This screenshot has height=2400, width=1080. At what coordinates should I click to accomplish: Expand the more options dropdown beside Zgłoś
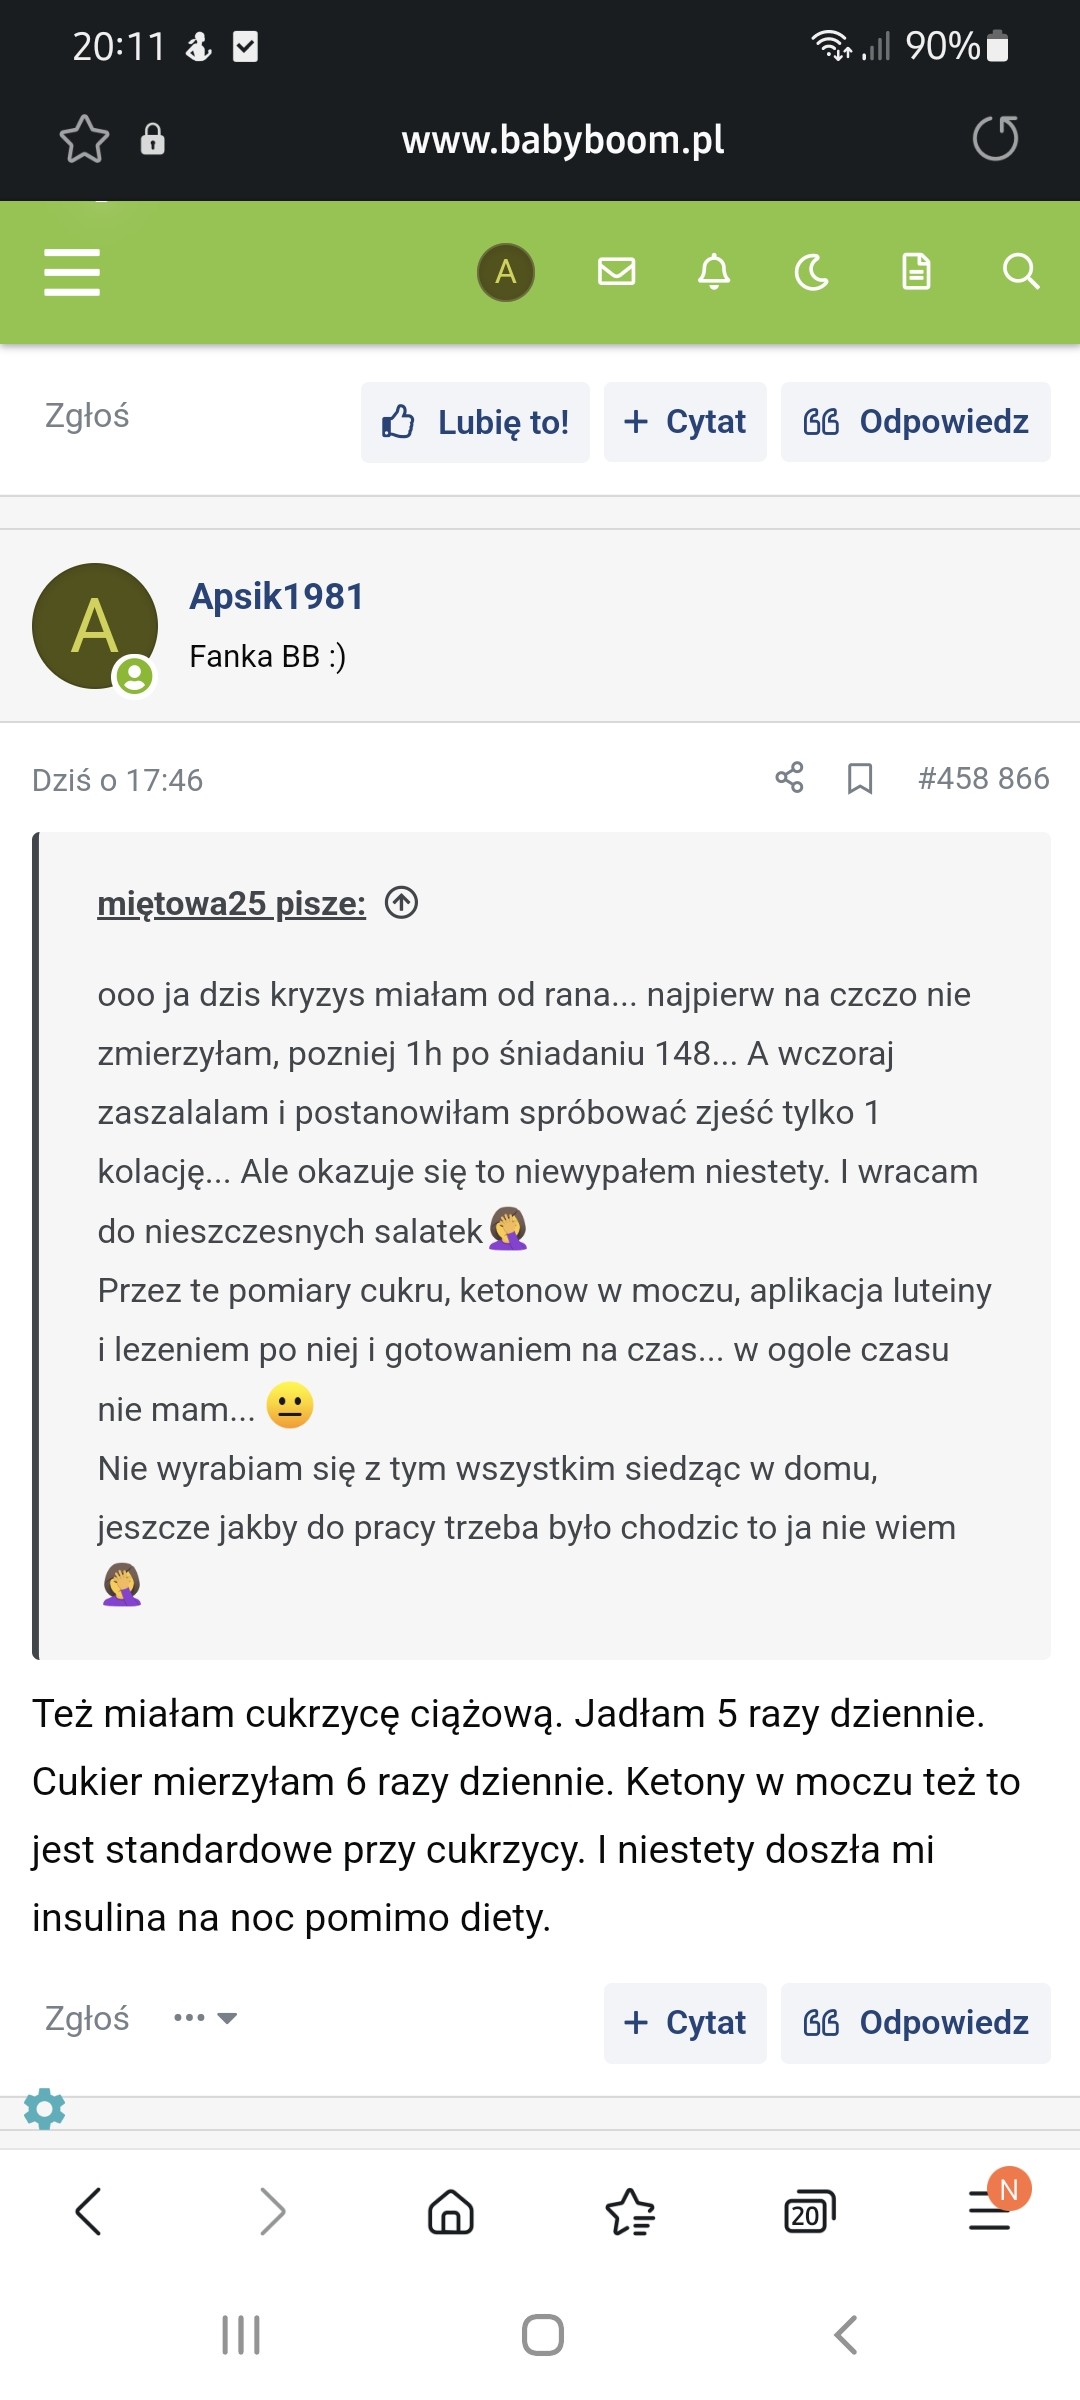click(205, 2018)
